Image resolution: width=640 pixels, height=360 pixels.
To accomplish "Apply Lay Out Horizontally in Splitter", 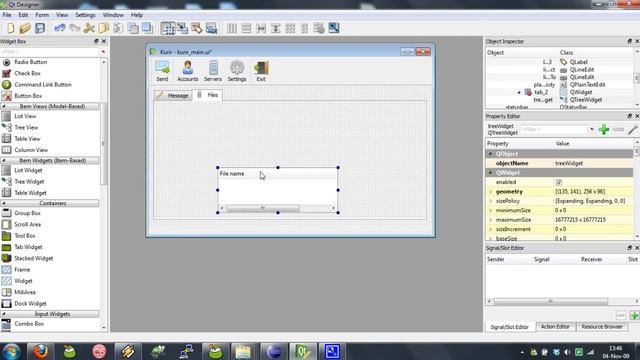I will pyautogui.click(x=261, y=28).
